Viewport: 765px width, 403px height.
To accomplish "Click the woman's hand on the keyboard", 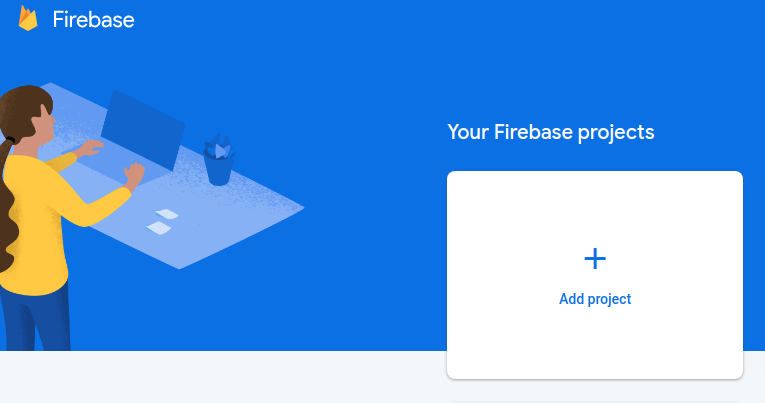I will [91, 148].
